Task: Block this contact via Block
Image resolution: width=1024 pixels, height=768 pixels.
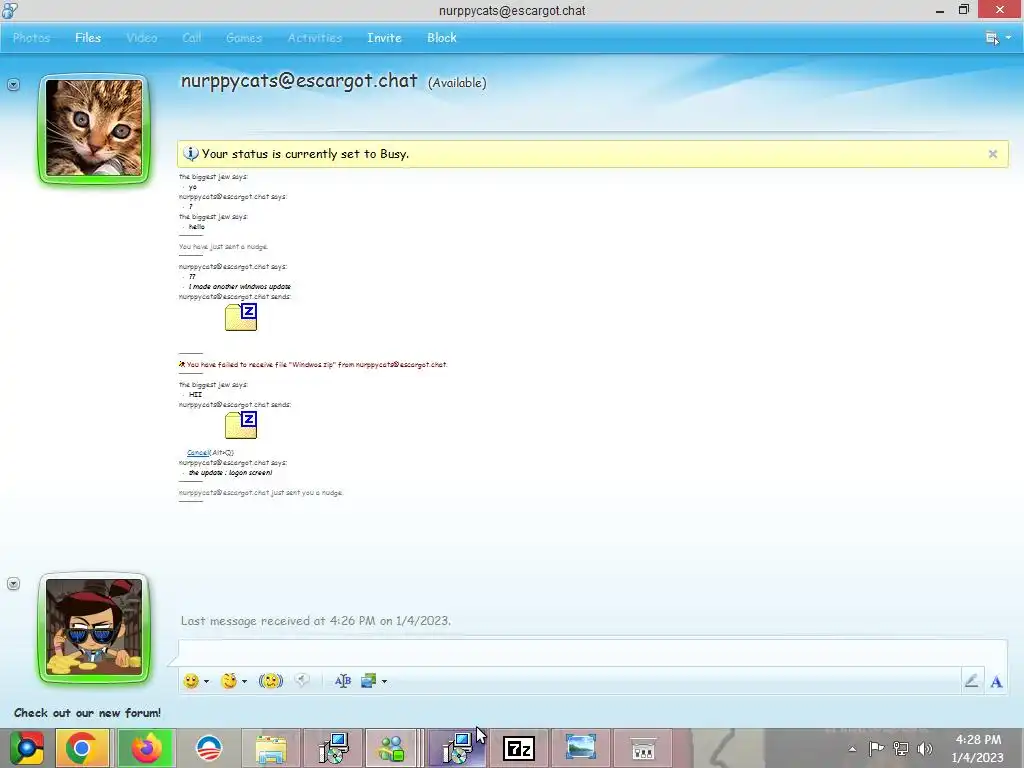Action: point(442,38)
